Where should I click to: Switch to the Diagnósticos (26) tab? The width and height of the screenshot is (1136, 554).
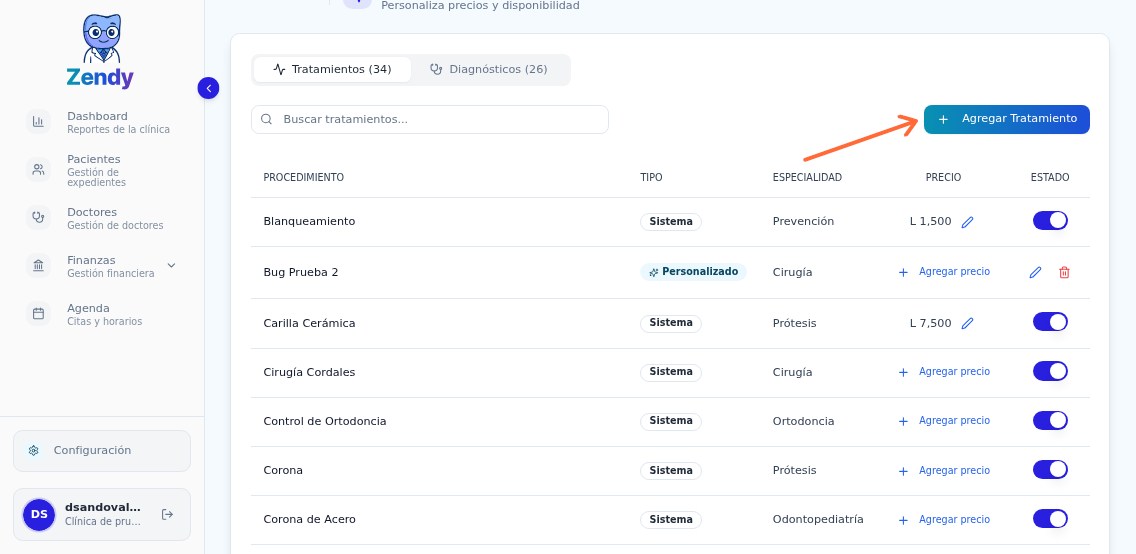(489, 70)
